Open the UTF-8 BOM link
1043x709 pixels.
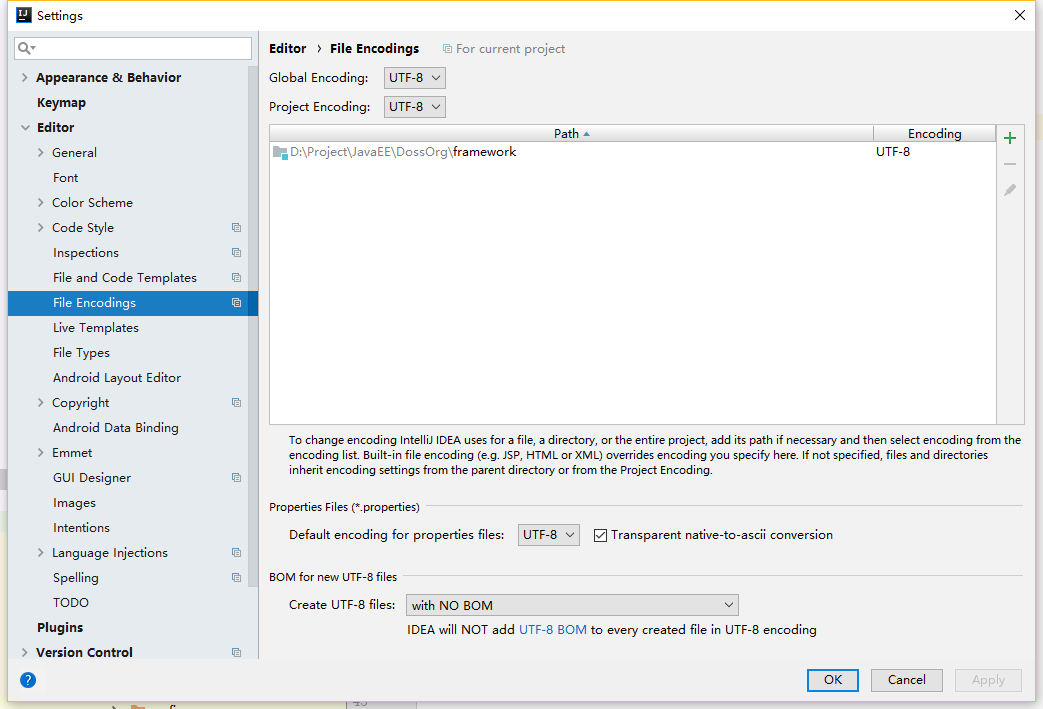(553, 630)
